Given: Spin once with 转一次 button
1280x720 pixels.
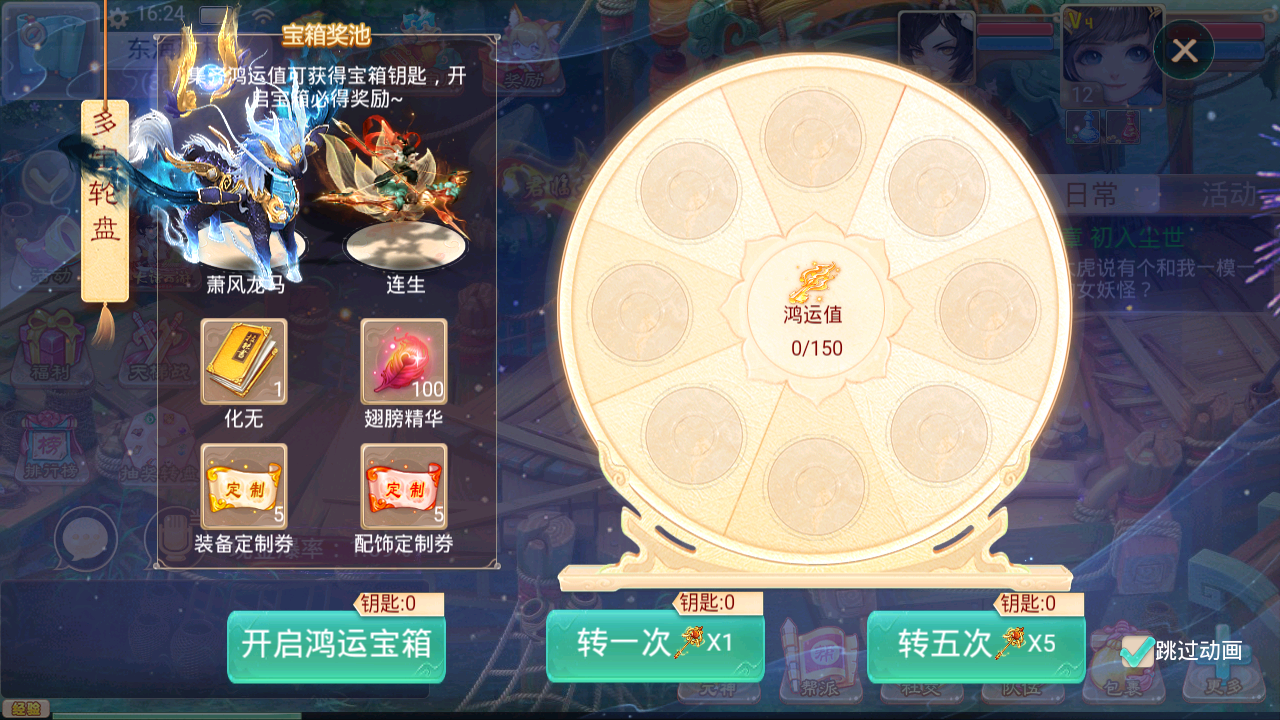Looking at the screenshot, I should click(655, 645).
